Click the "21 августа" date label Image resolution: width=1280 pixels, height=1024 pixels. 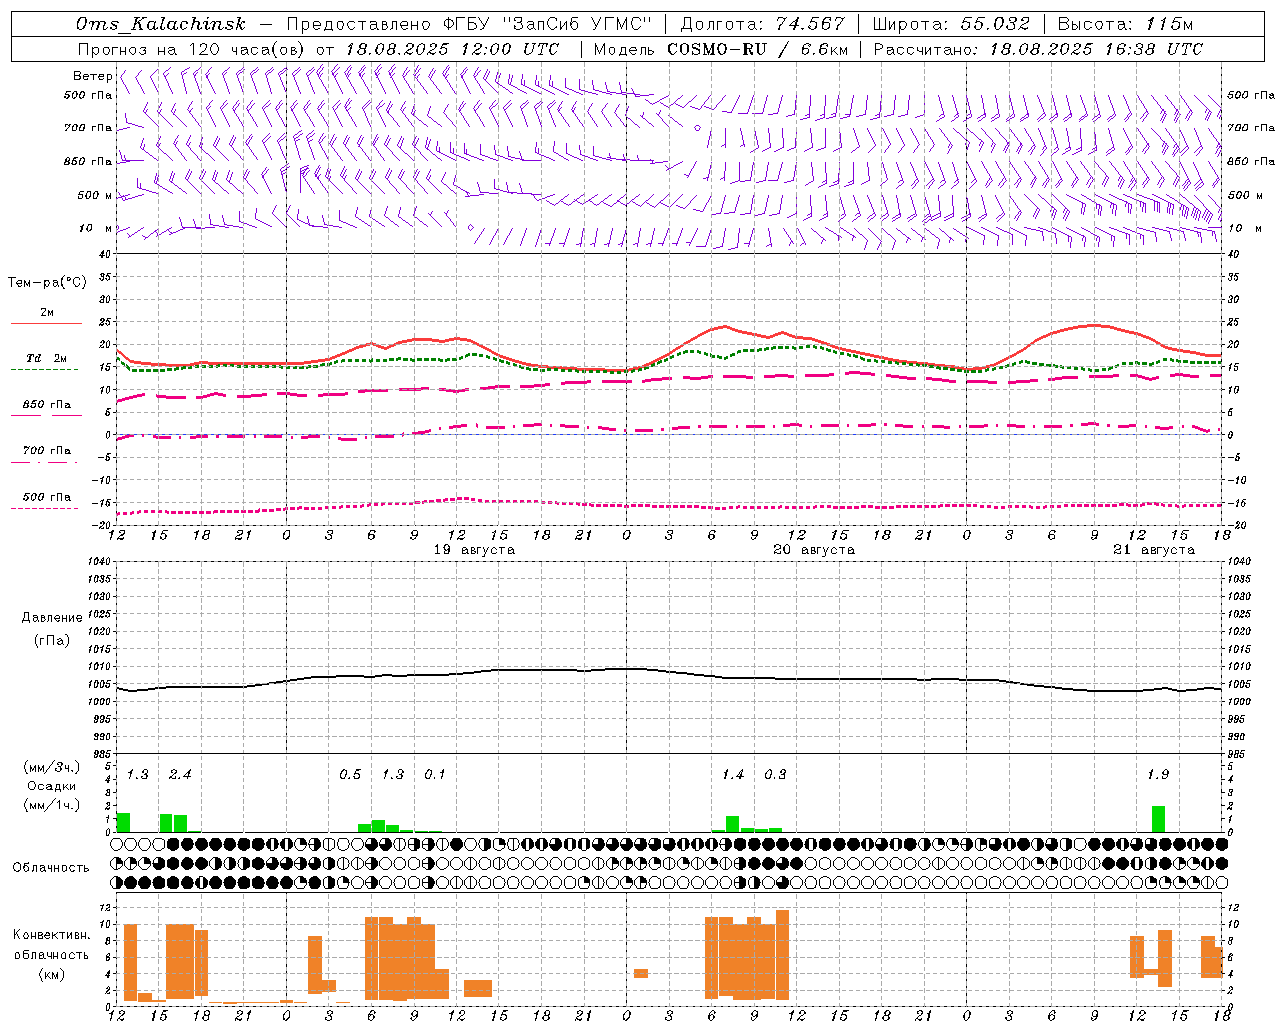[1154, 550]
